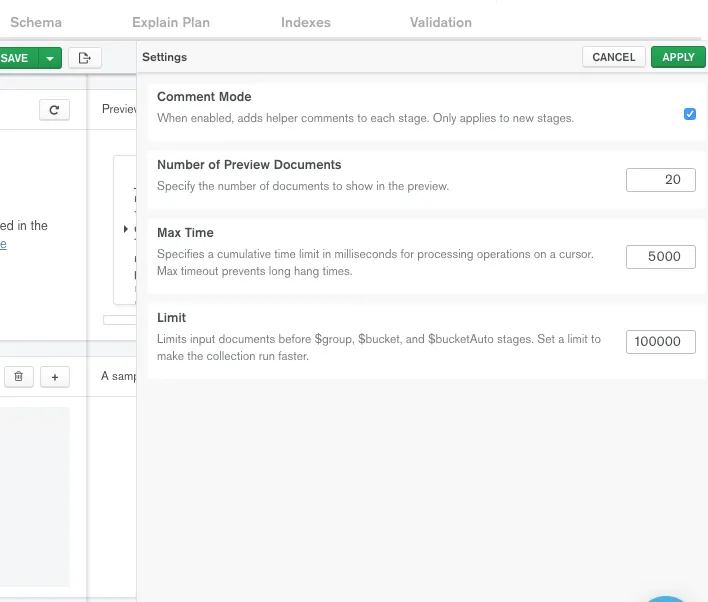The image size is (708, 602).
Task: Open the Save dropdown arrow
Action: coord(50,58)
